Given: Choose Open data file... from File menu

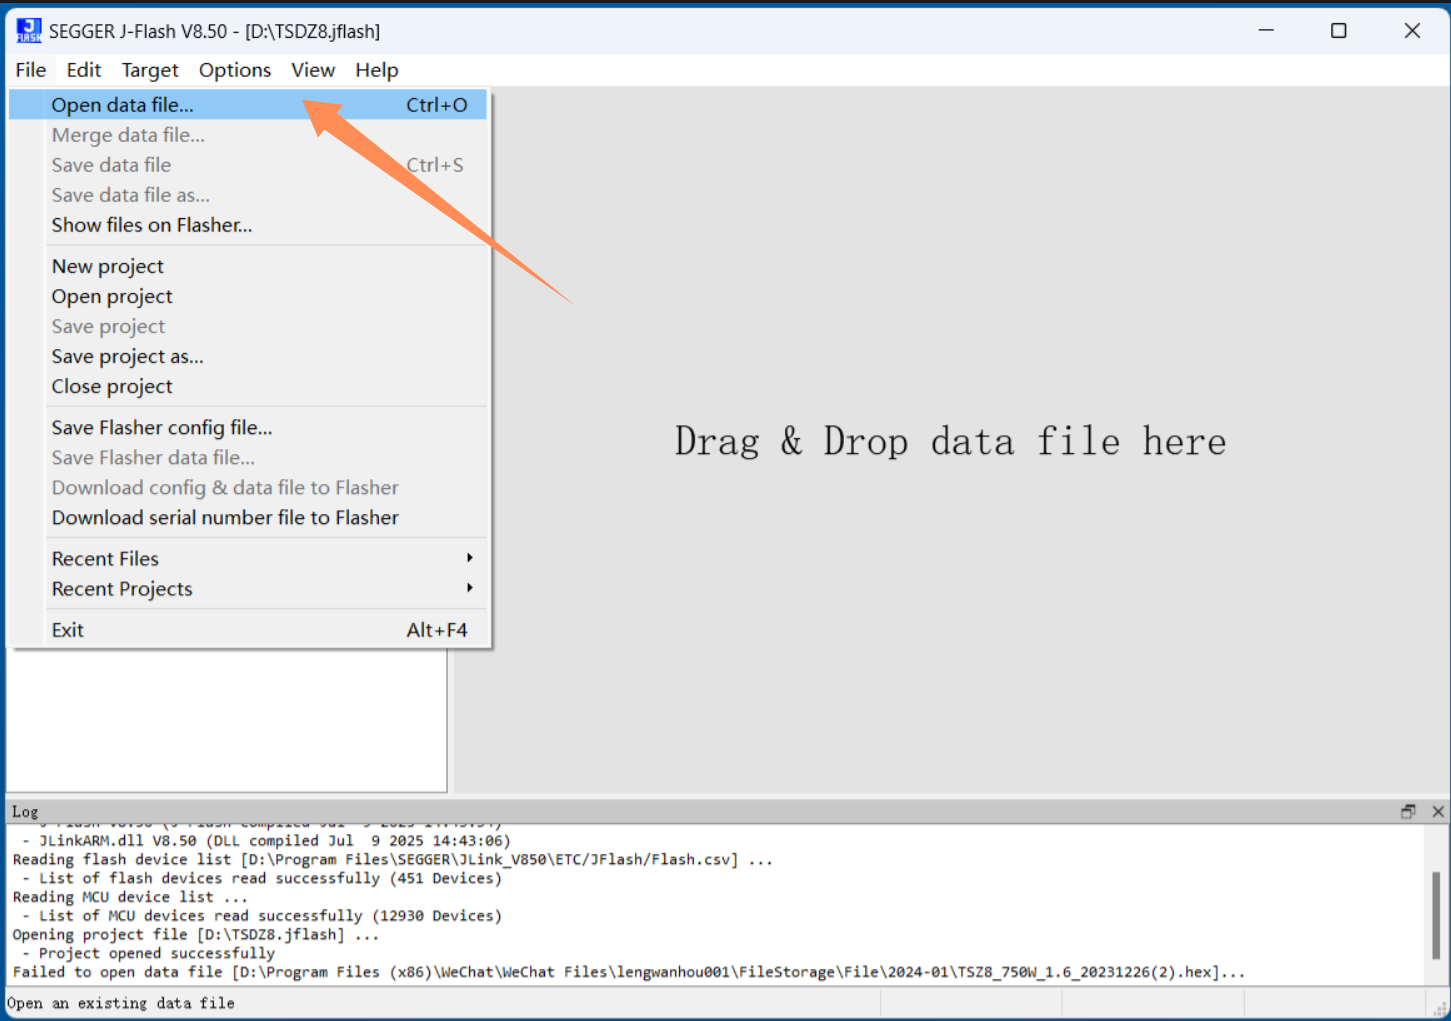Looking at the screenshot, I should [248, 105].
